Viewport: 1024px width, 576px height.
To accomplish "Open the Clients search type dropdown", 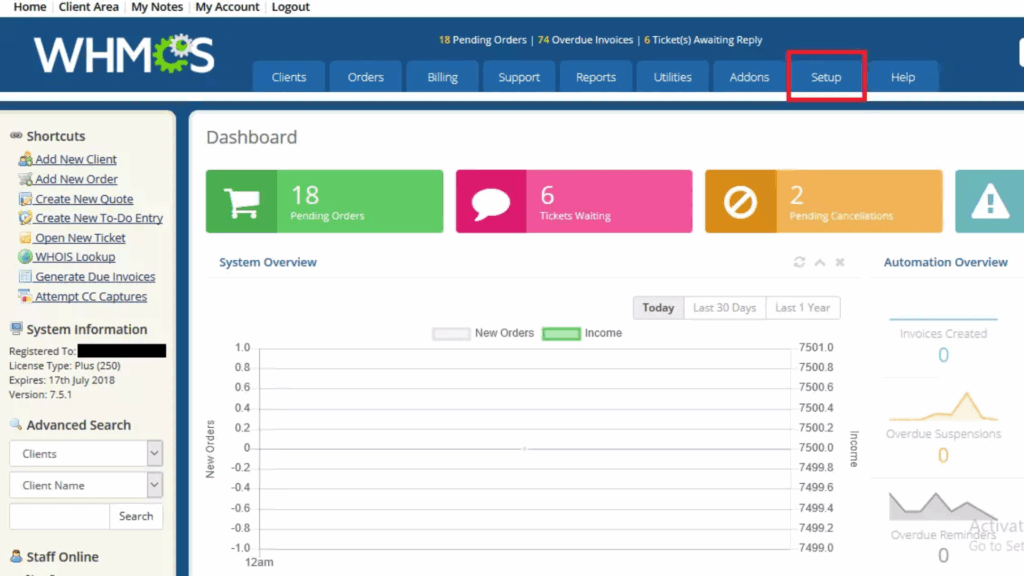I will tap(86, 453).
